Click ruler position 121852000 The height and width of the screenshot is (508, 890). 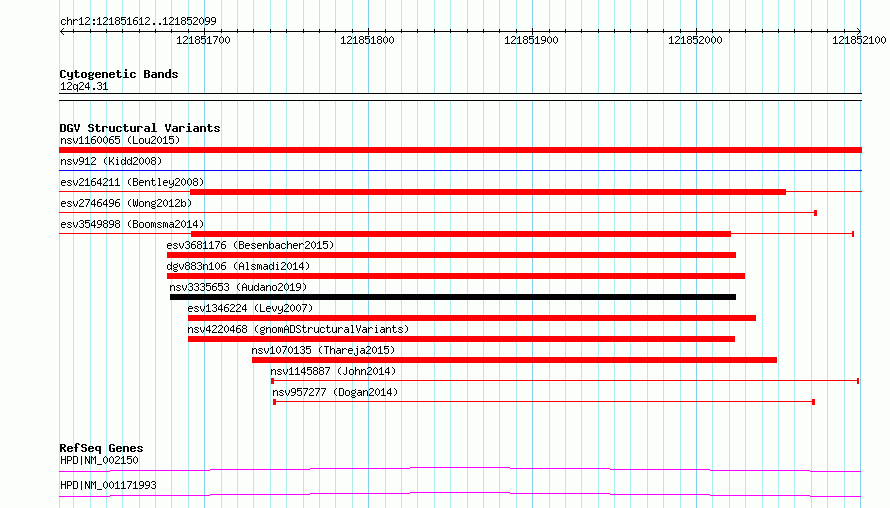tap(695, 40)
